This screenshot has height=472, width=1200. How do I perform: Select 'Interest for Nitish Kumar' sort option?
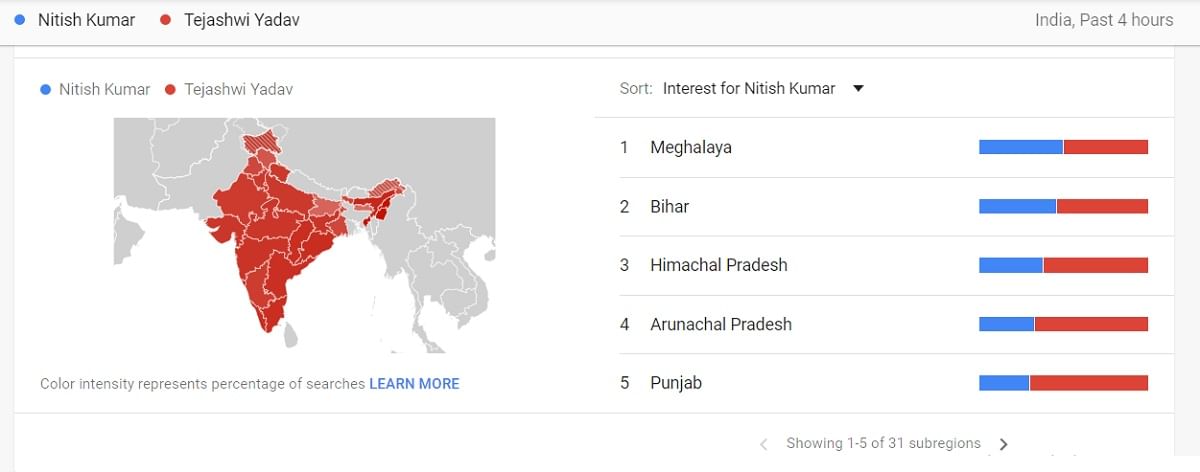click(748, 88)
